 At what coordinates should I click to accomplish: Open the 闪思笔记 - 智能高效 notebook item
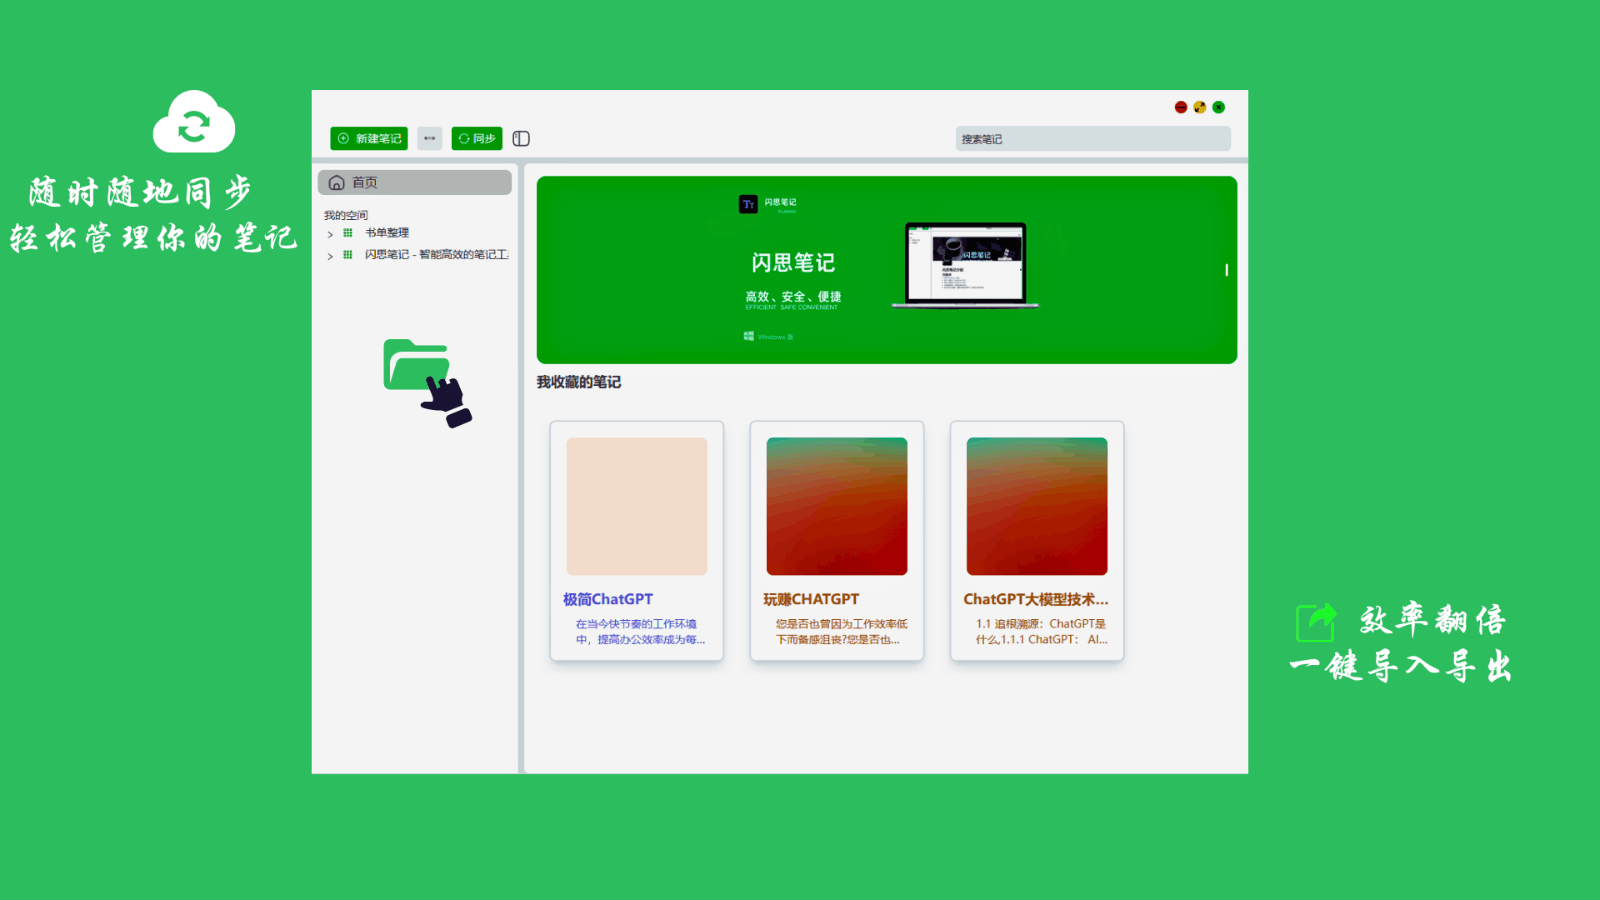pos(437,255)
